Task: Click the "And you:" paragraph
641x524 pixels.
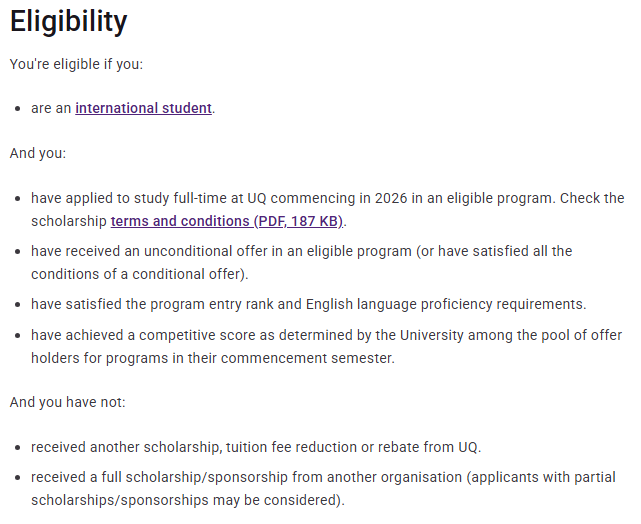Action: (37, 153)
